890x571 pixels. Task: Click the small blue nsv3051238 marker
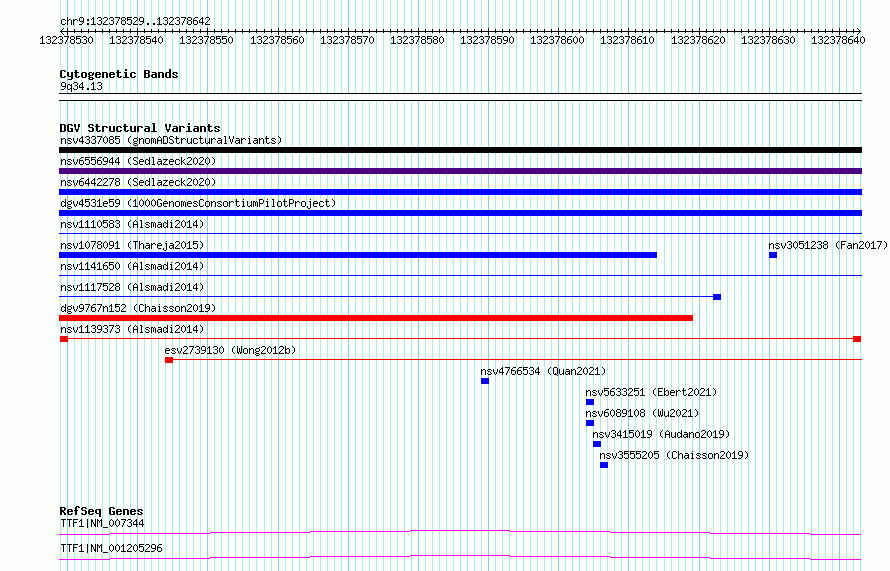point(773,255)
